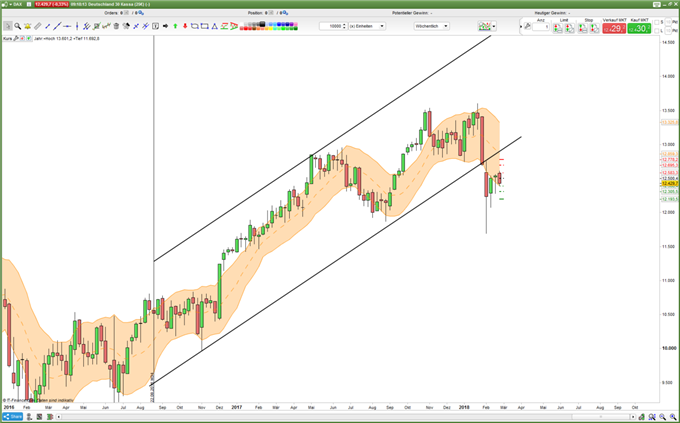Toggle the L checkbox
The height and width of the screenshot is (423, 680).
click(657, 30)
